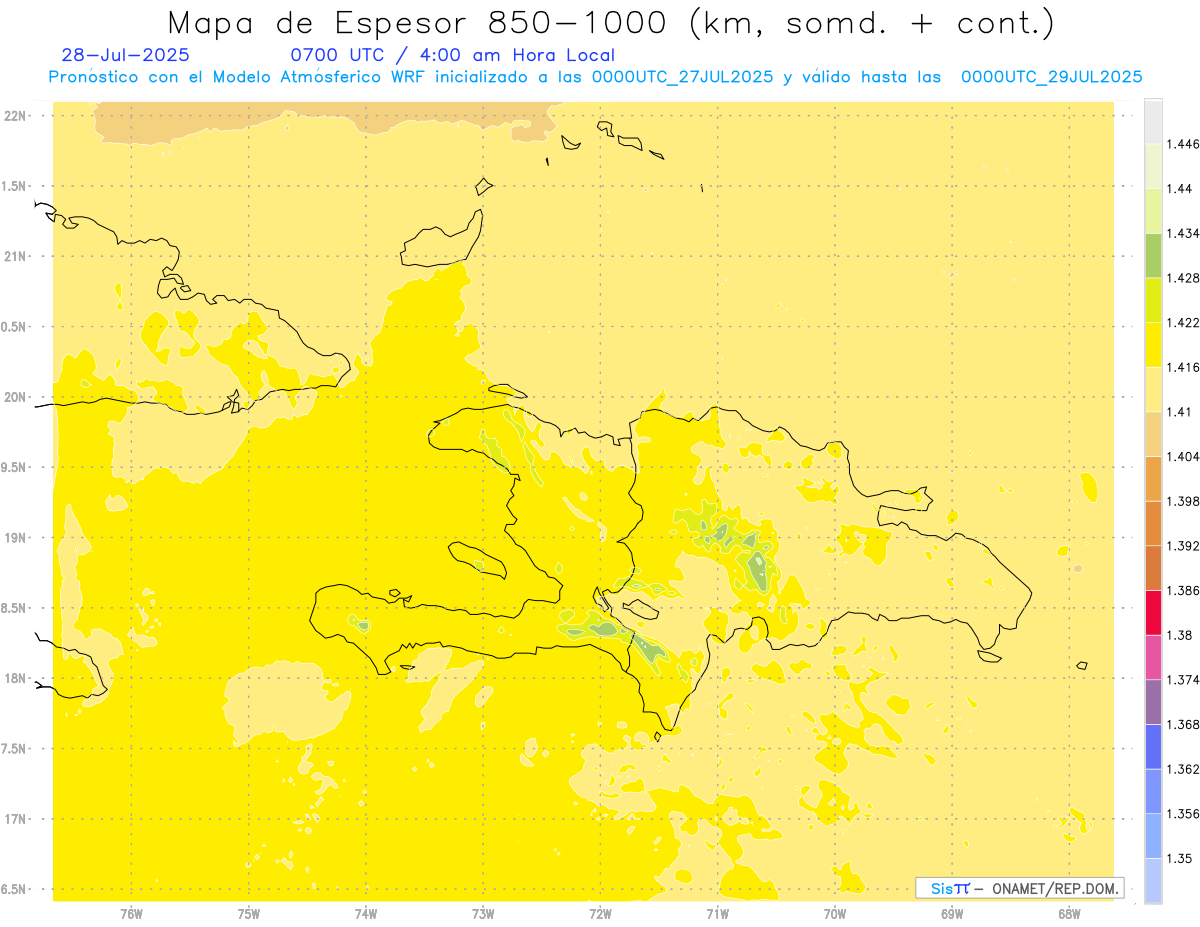Pick the bright yellow legend band between 1.416 and 1.422
The image size is (1200, 927).
tap(1153, 344)
